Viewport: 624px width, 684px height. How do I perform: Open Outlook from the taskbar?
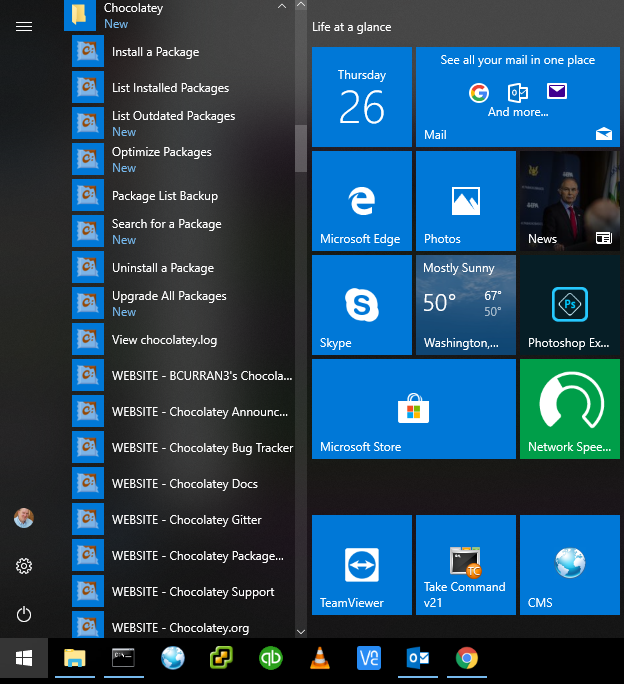[x=418, y=658]
